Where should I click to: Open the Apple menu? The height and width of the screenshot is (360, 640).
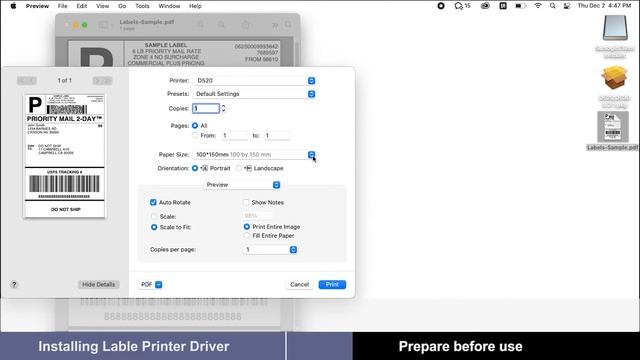[13, 6]
